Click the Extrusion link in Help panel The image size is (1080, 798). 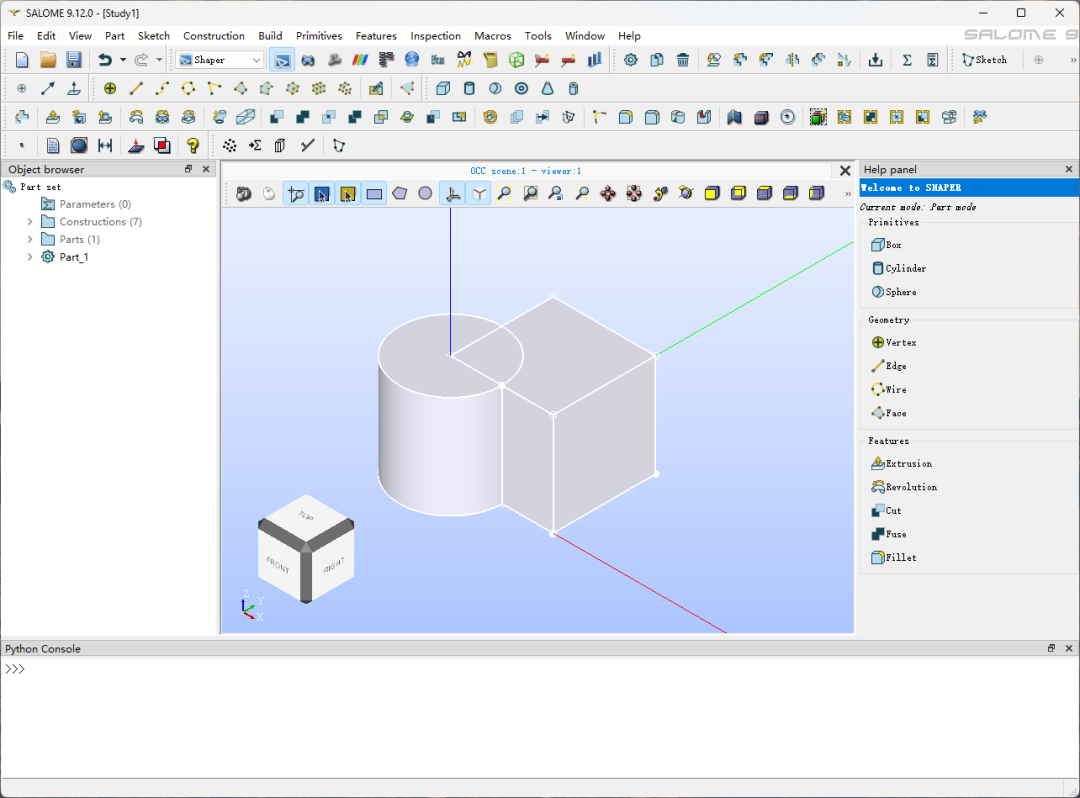click(908, 464)
